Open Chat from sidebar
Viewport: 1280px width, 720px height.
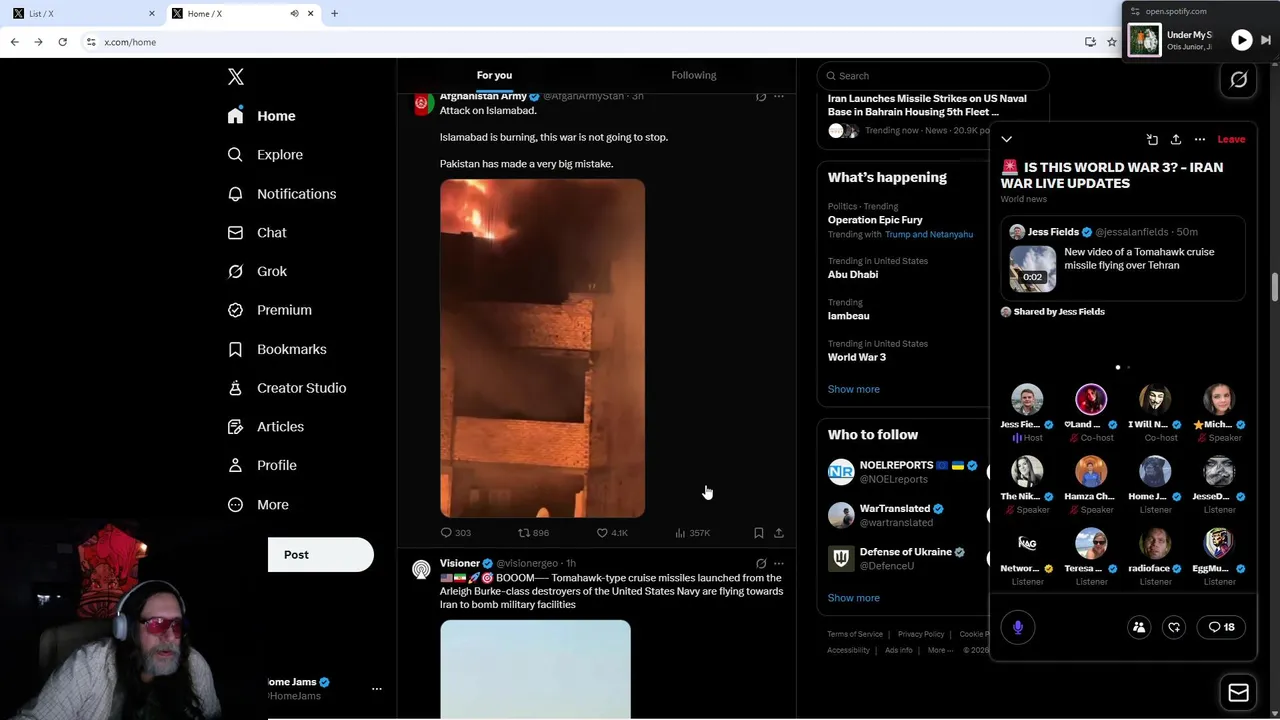257,232
